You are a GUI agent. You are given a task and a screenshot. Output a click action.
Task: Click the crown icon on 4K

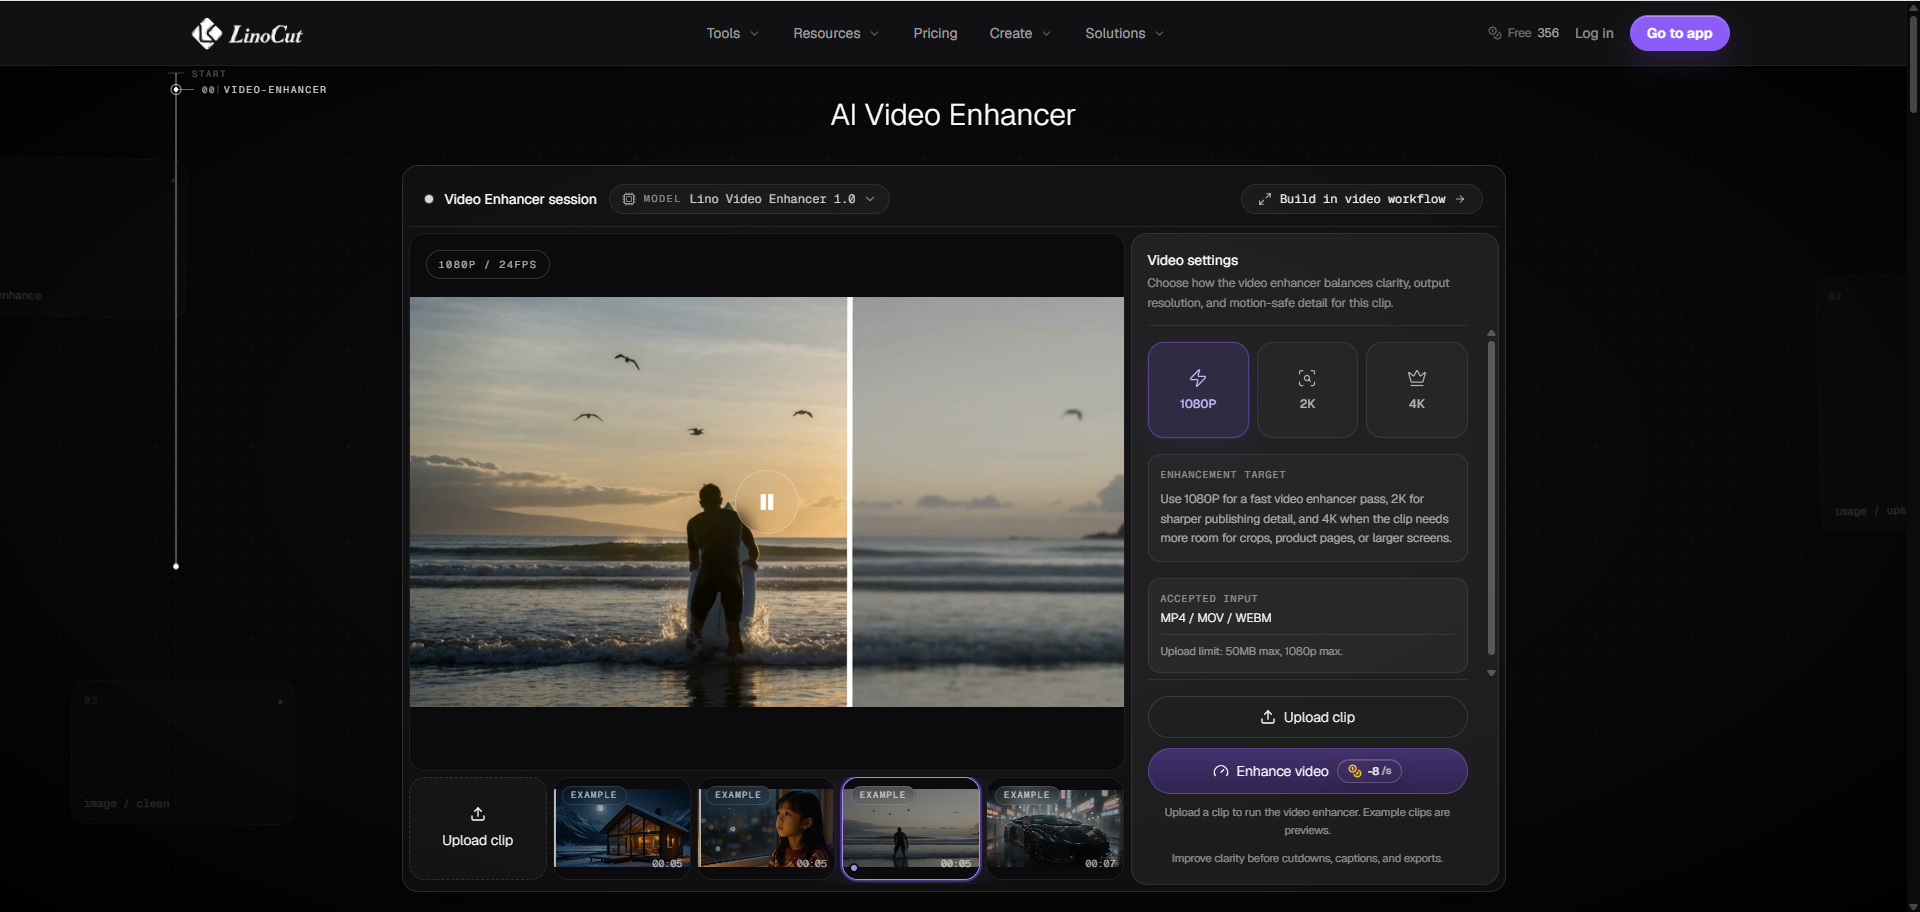[1416, 378]
